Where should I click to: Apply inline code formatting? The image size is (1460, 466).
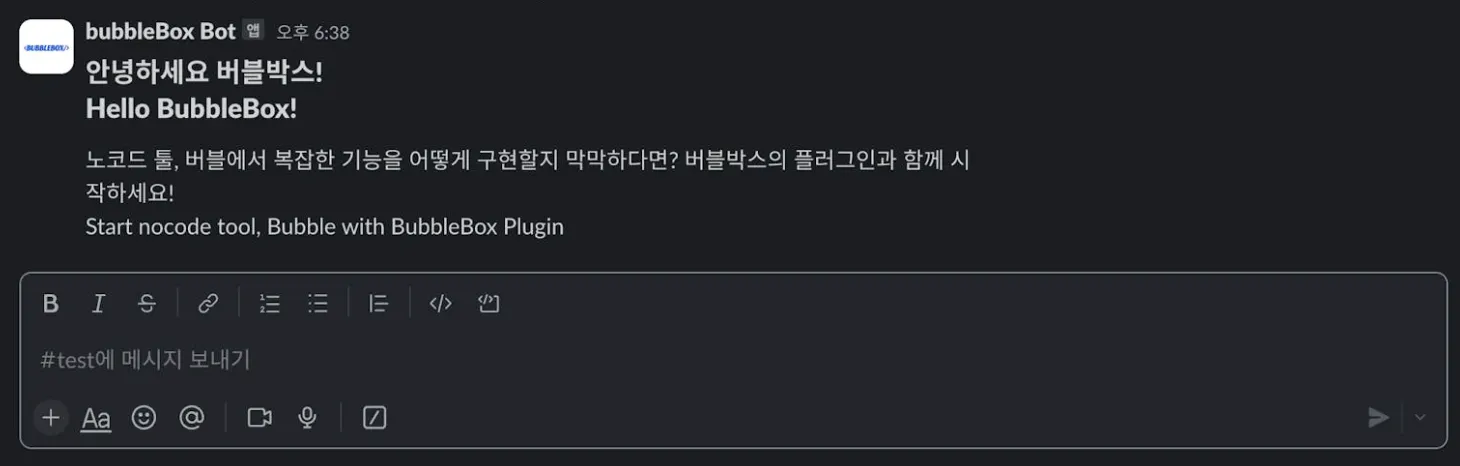coord(440,304)
